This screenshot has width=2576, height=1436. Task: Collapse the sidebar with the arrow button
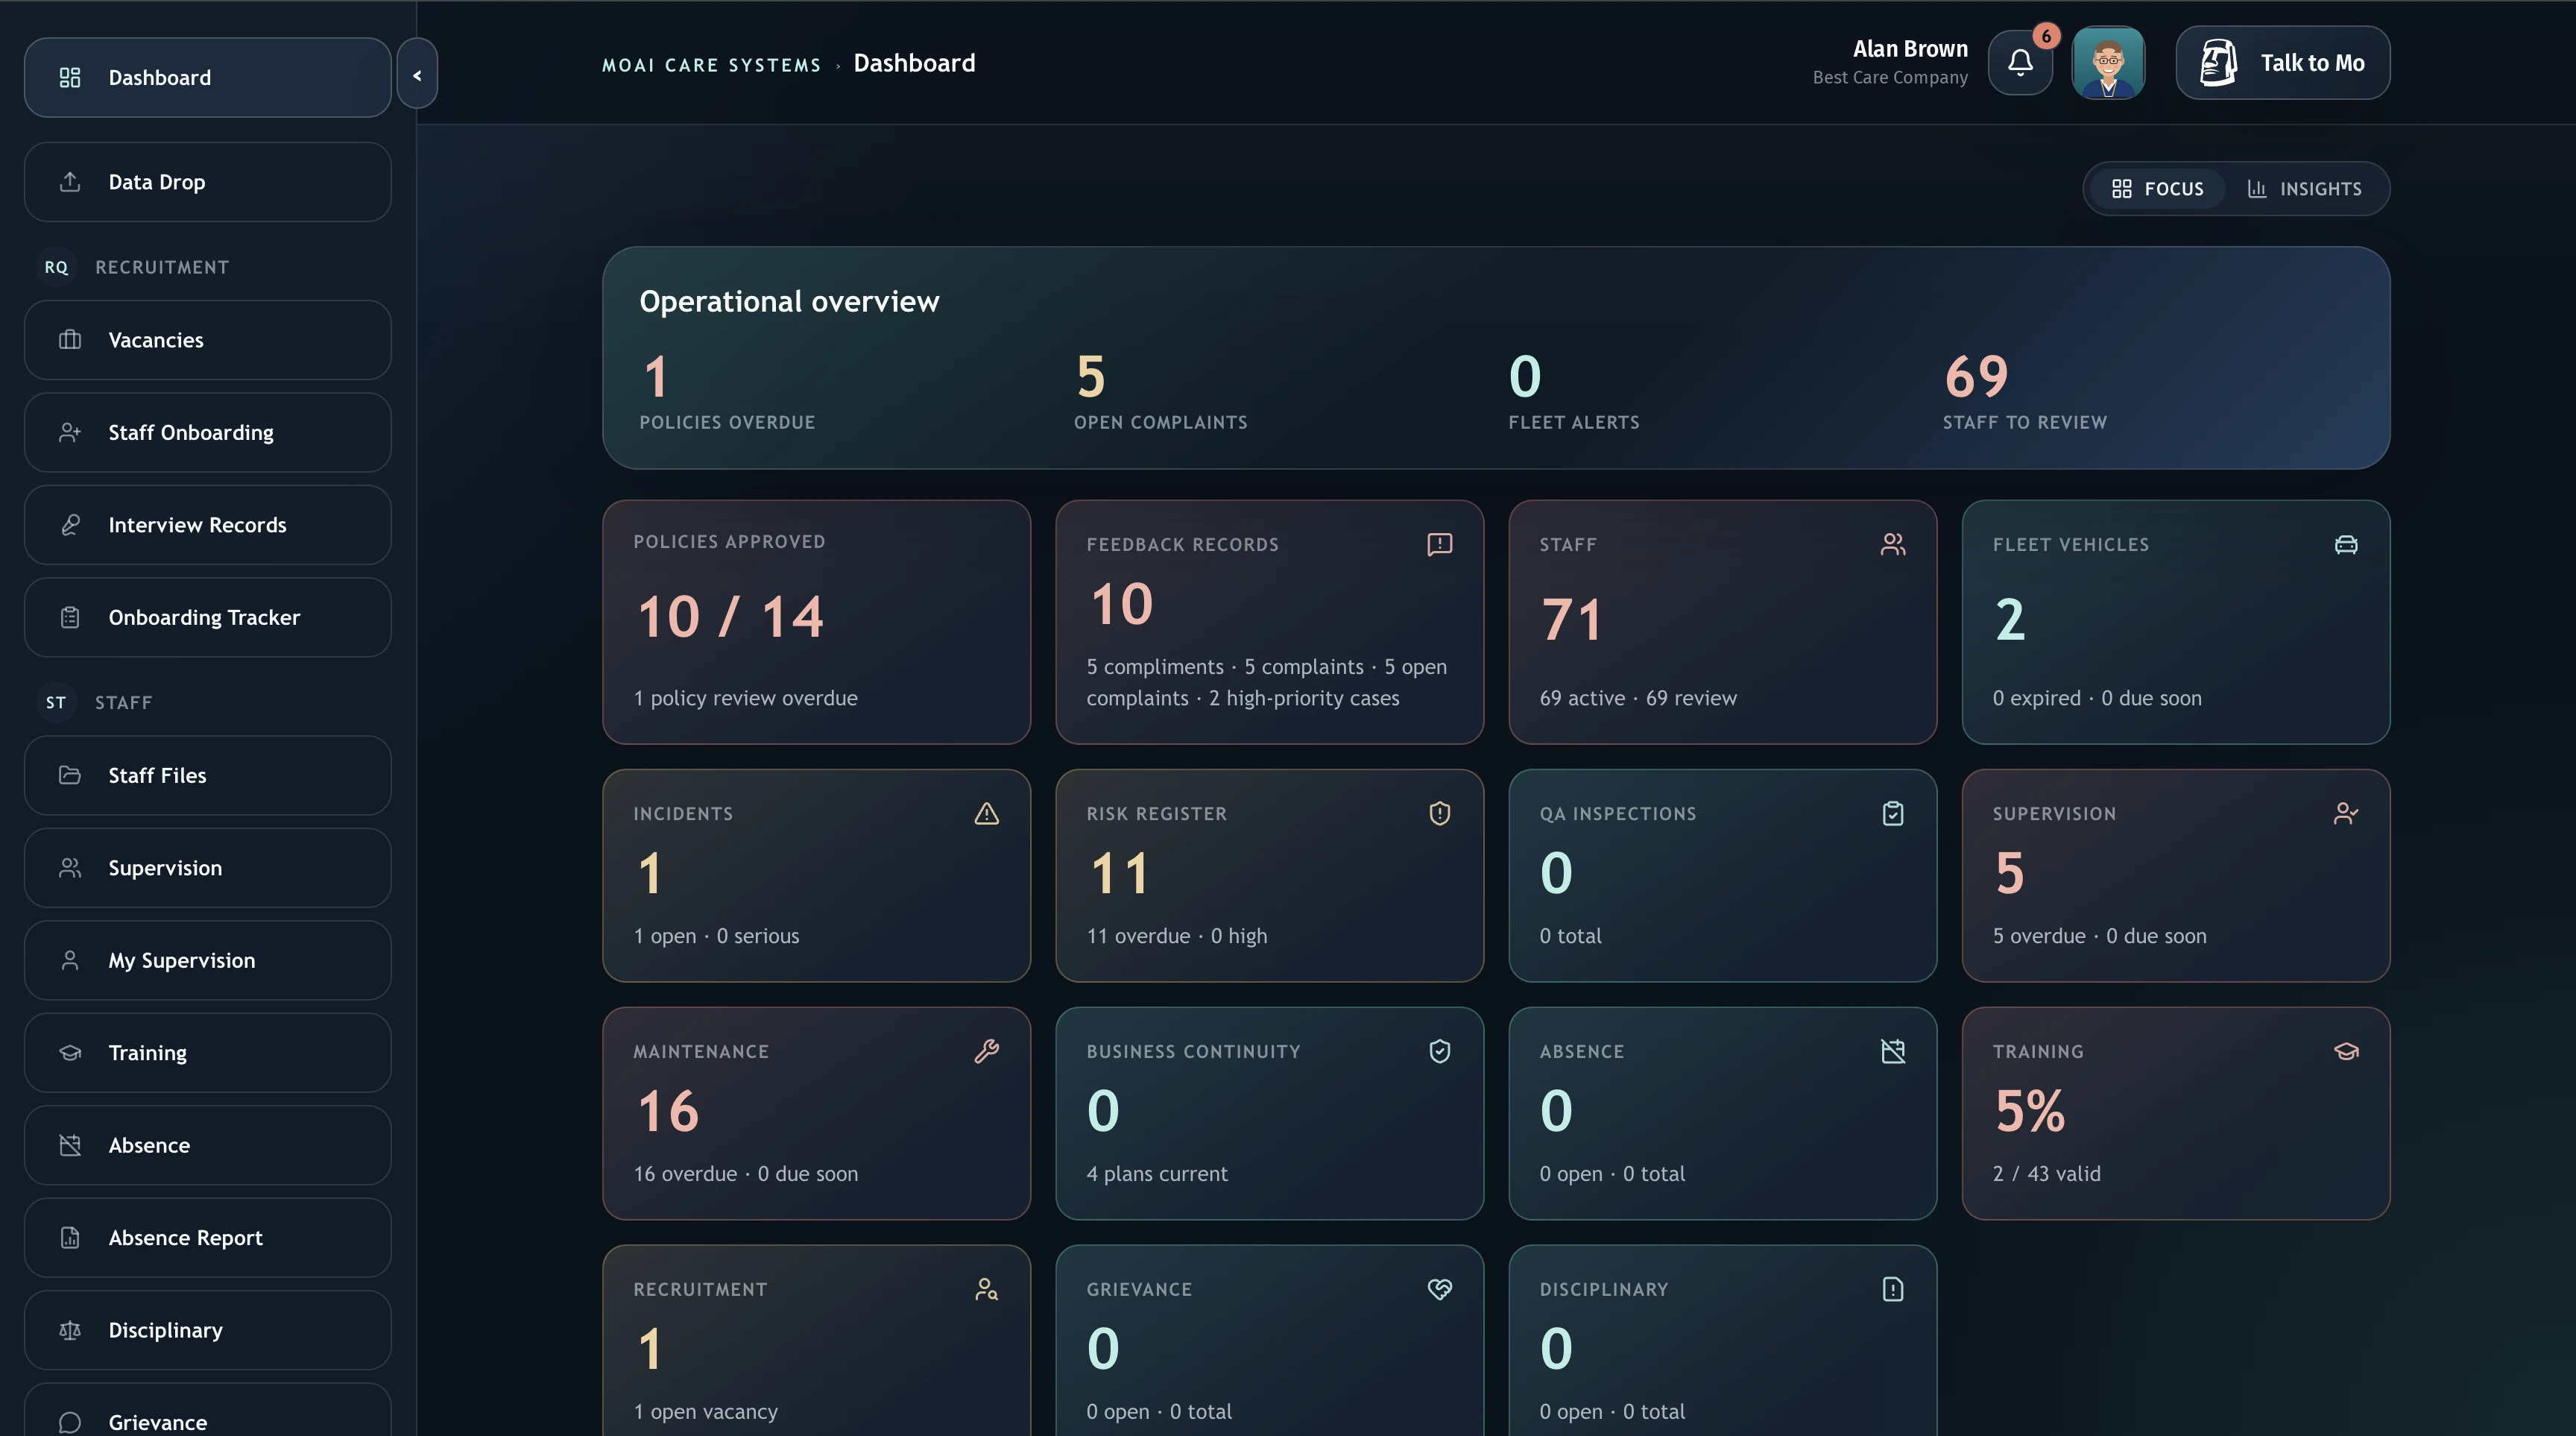pyautogui.click(x=417, y=75)
